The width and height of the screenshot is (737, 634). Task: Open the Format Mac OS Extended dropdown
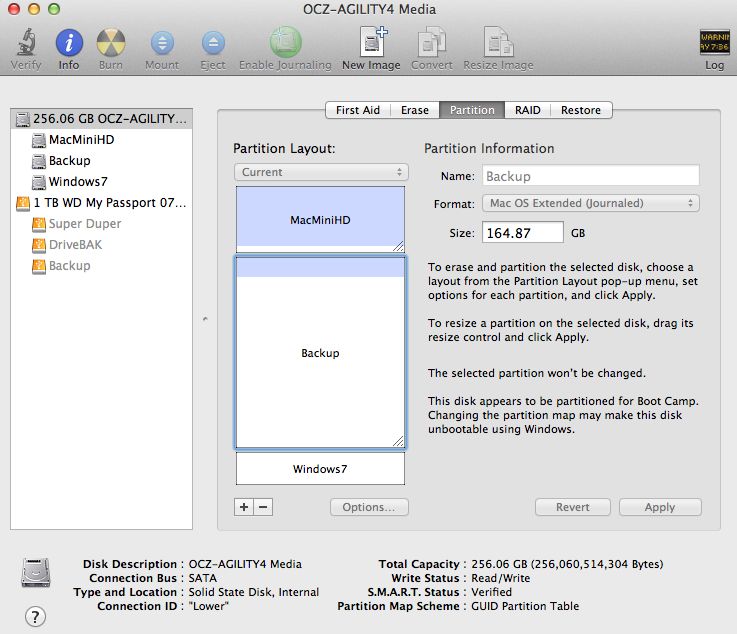[x=590, y=203]
